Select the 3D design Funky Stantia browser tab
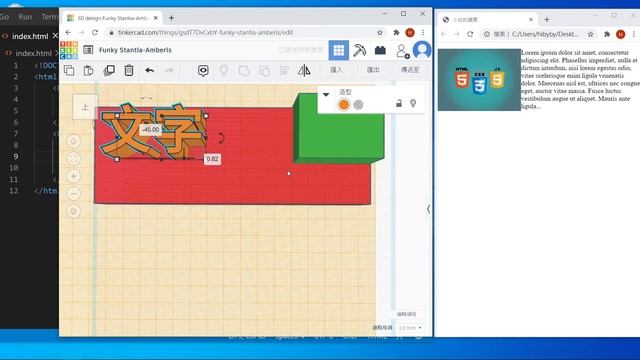The width and height of the screenshot is (640, 360). tap(113, 18)
